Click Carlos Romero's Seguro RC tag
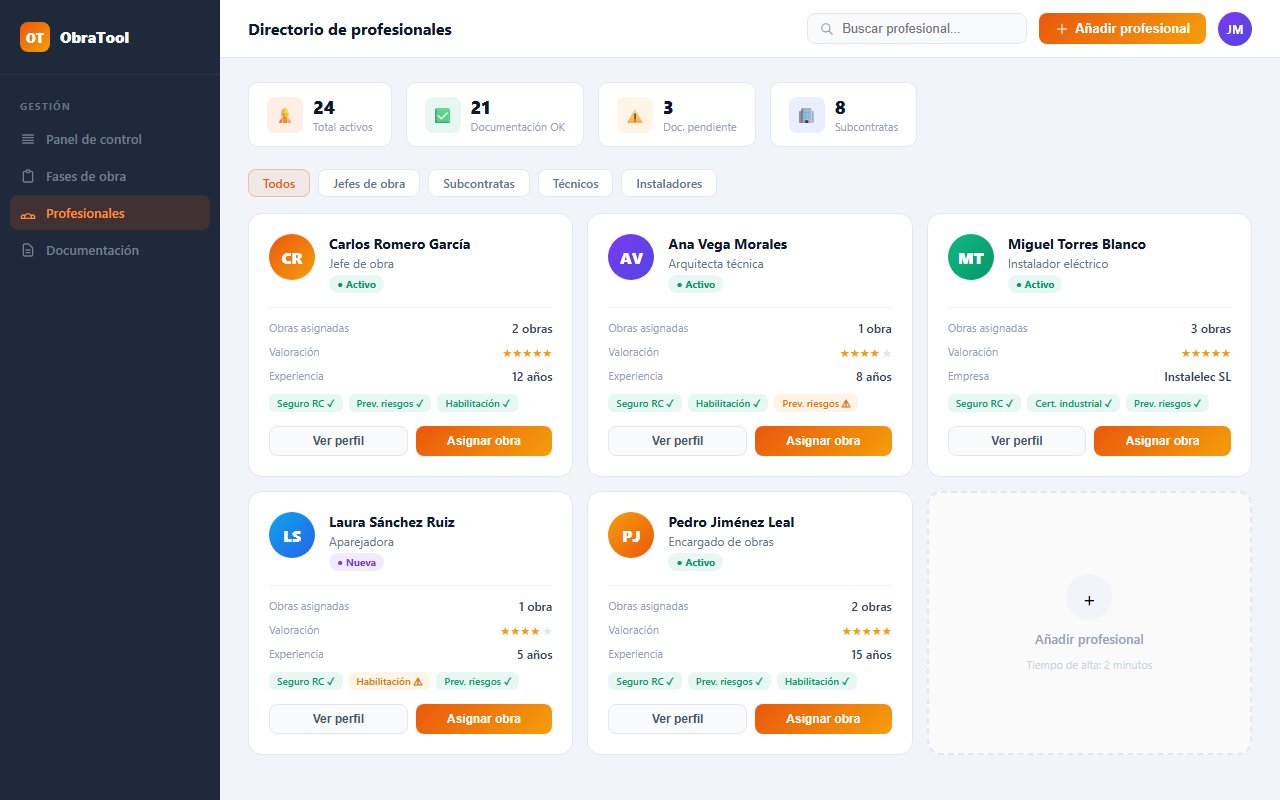Image resolution: width=1280 pixels, height=800 pixels. click(x=306, y=404)
